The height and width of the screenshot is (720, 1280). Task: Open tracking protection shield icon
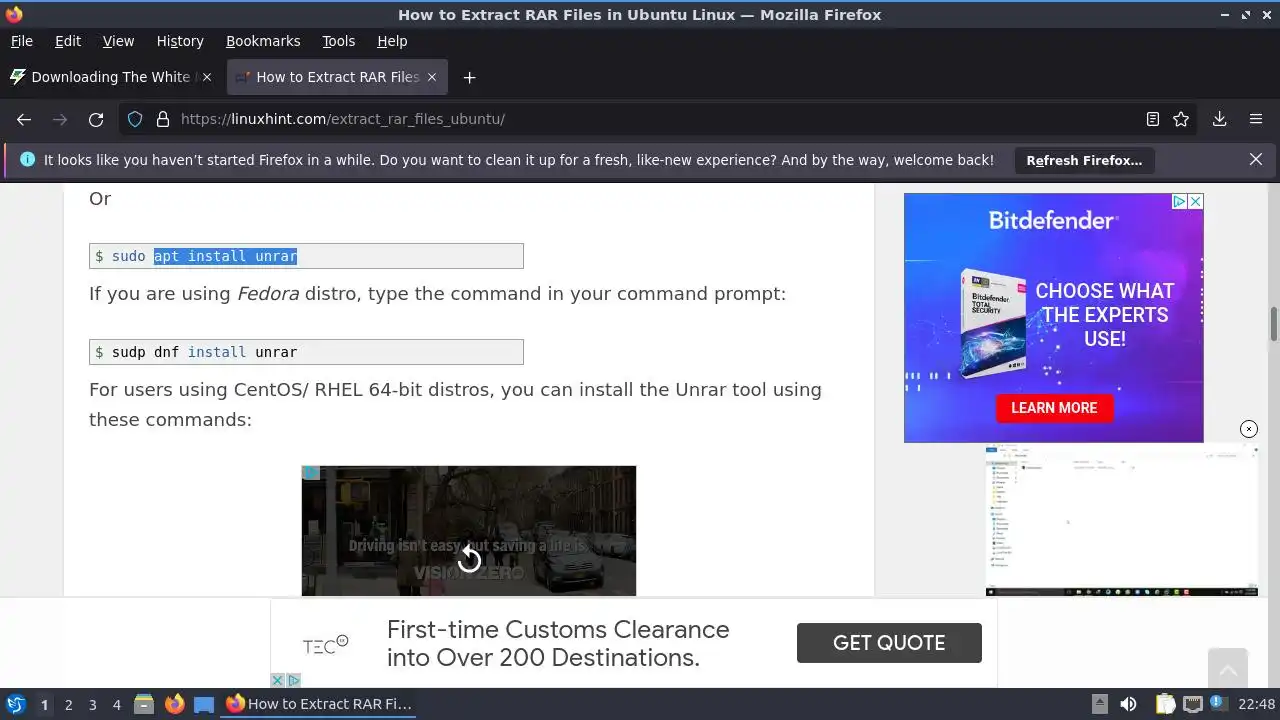point(135,119)
